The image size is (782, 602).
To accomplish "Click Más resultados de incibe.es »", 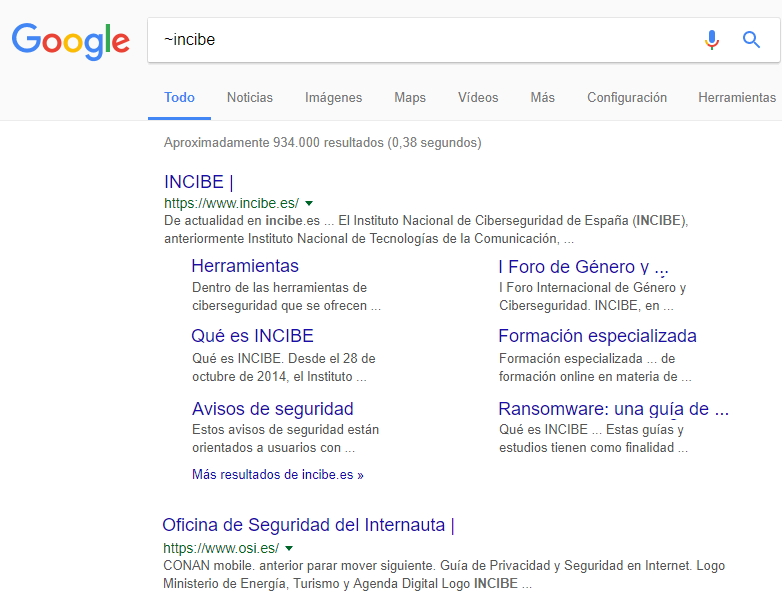I will 278,474.
